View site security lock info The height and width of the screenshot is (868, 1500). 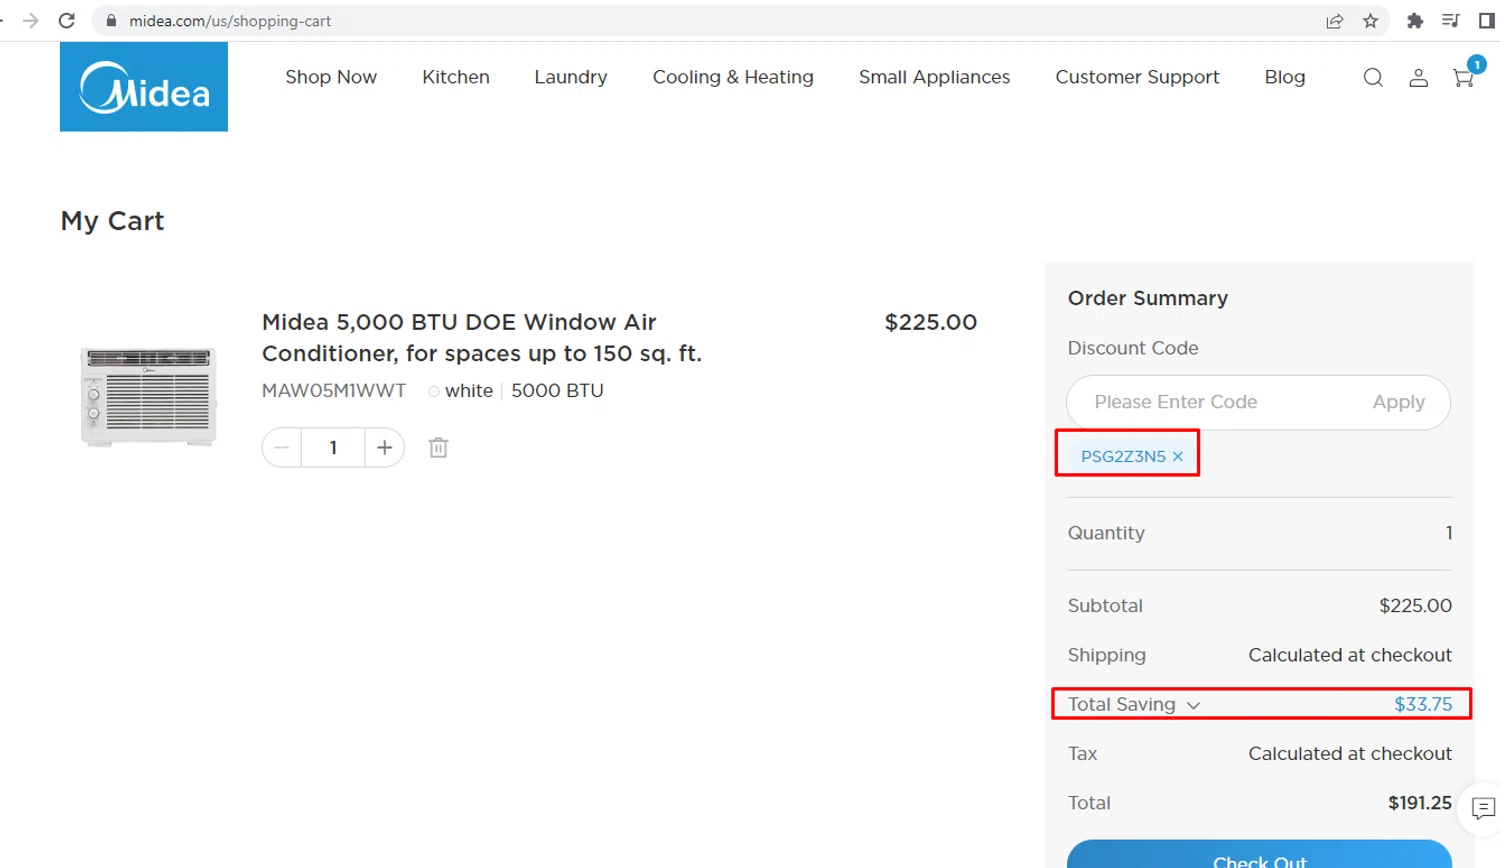pos(111,20)
